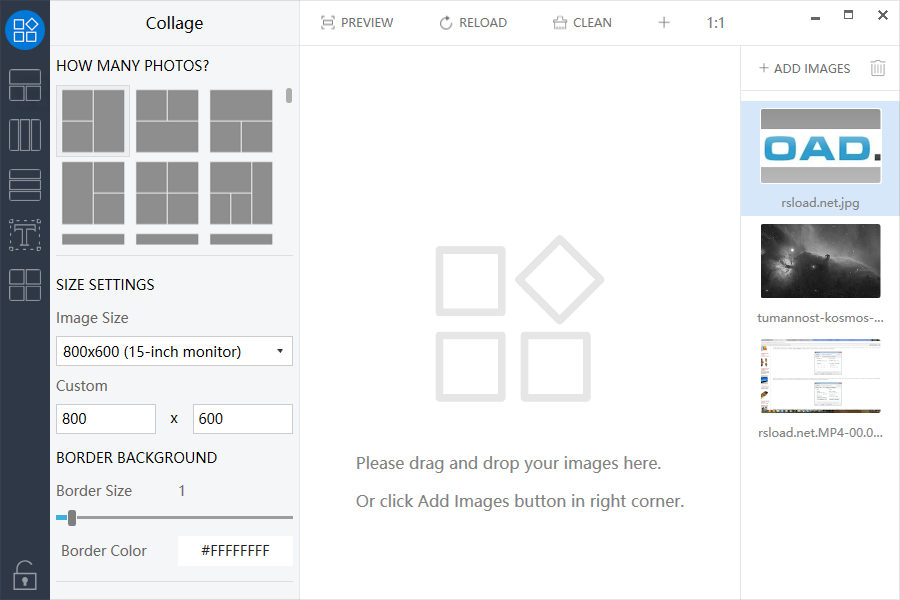Screen dimensions: 900x600
Task: Delete images with the trash icon
Action: [x=878, y=68]
